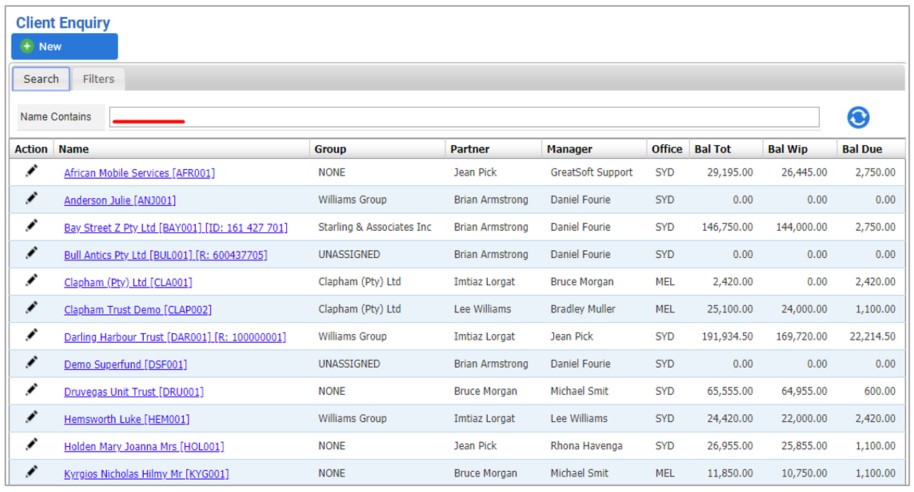Click the Action column header

(31, 149)
